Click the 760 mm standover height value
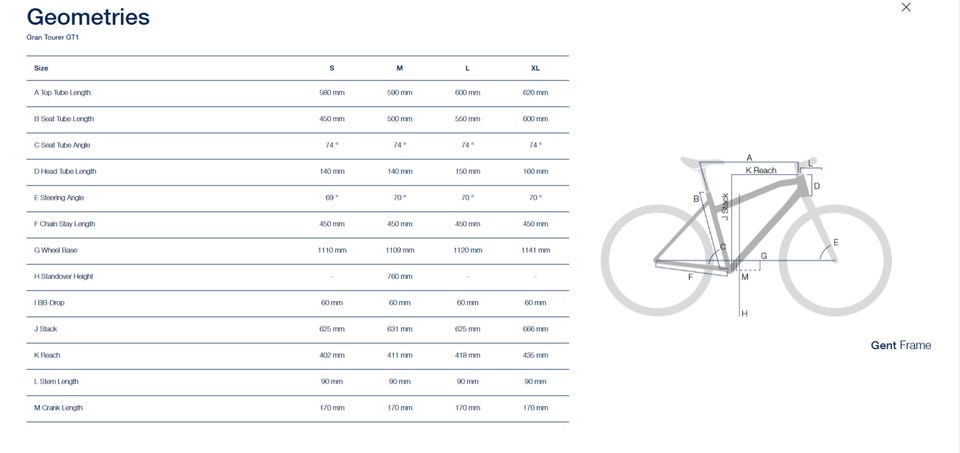Screen dimensions: 960x453 400,277
